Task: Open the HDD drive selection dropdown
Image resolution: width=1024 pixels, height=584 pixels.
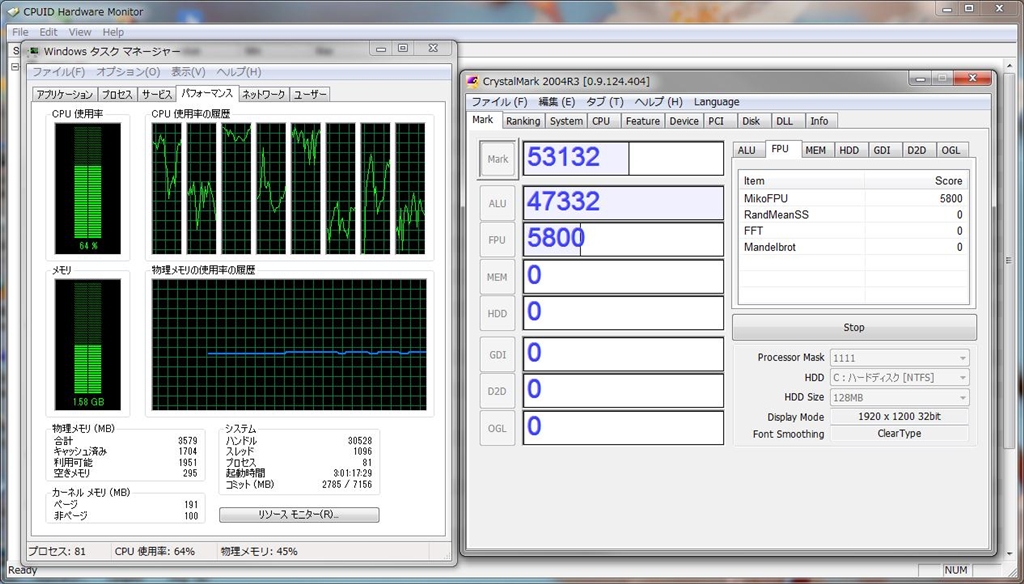Action: click(899, 377)
